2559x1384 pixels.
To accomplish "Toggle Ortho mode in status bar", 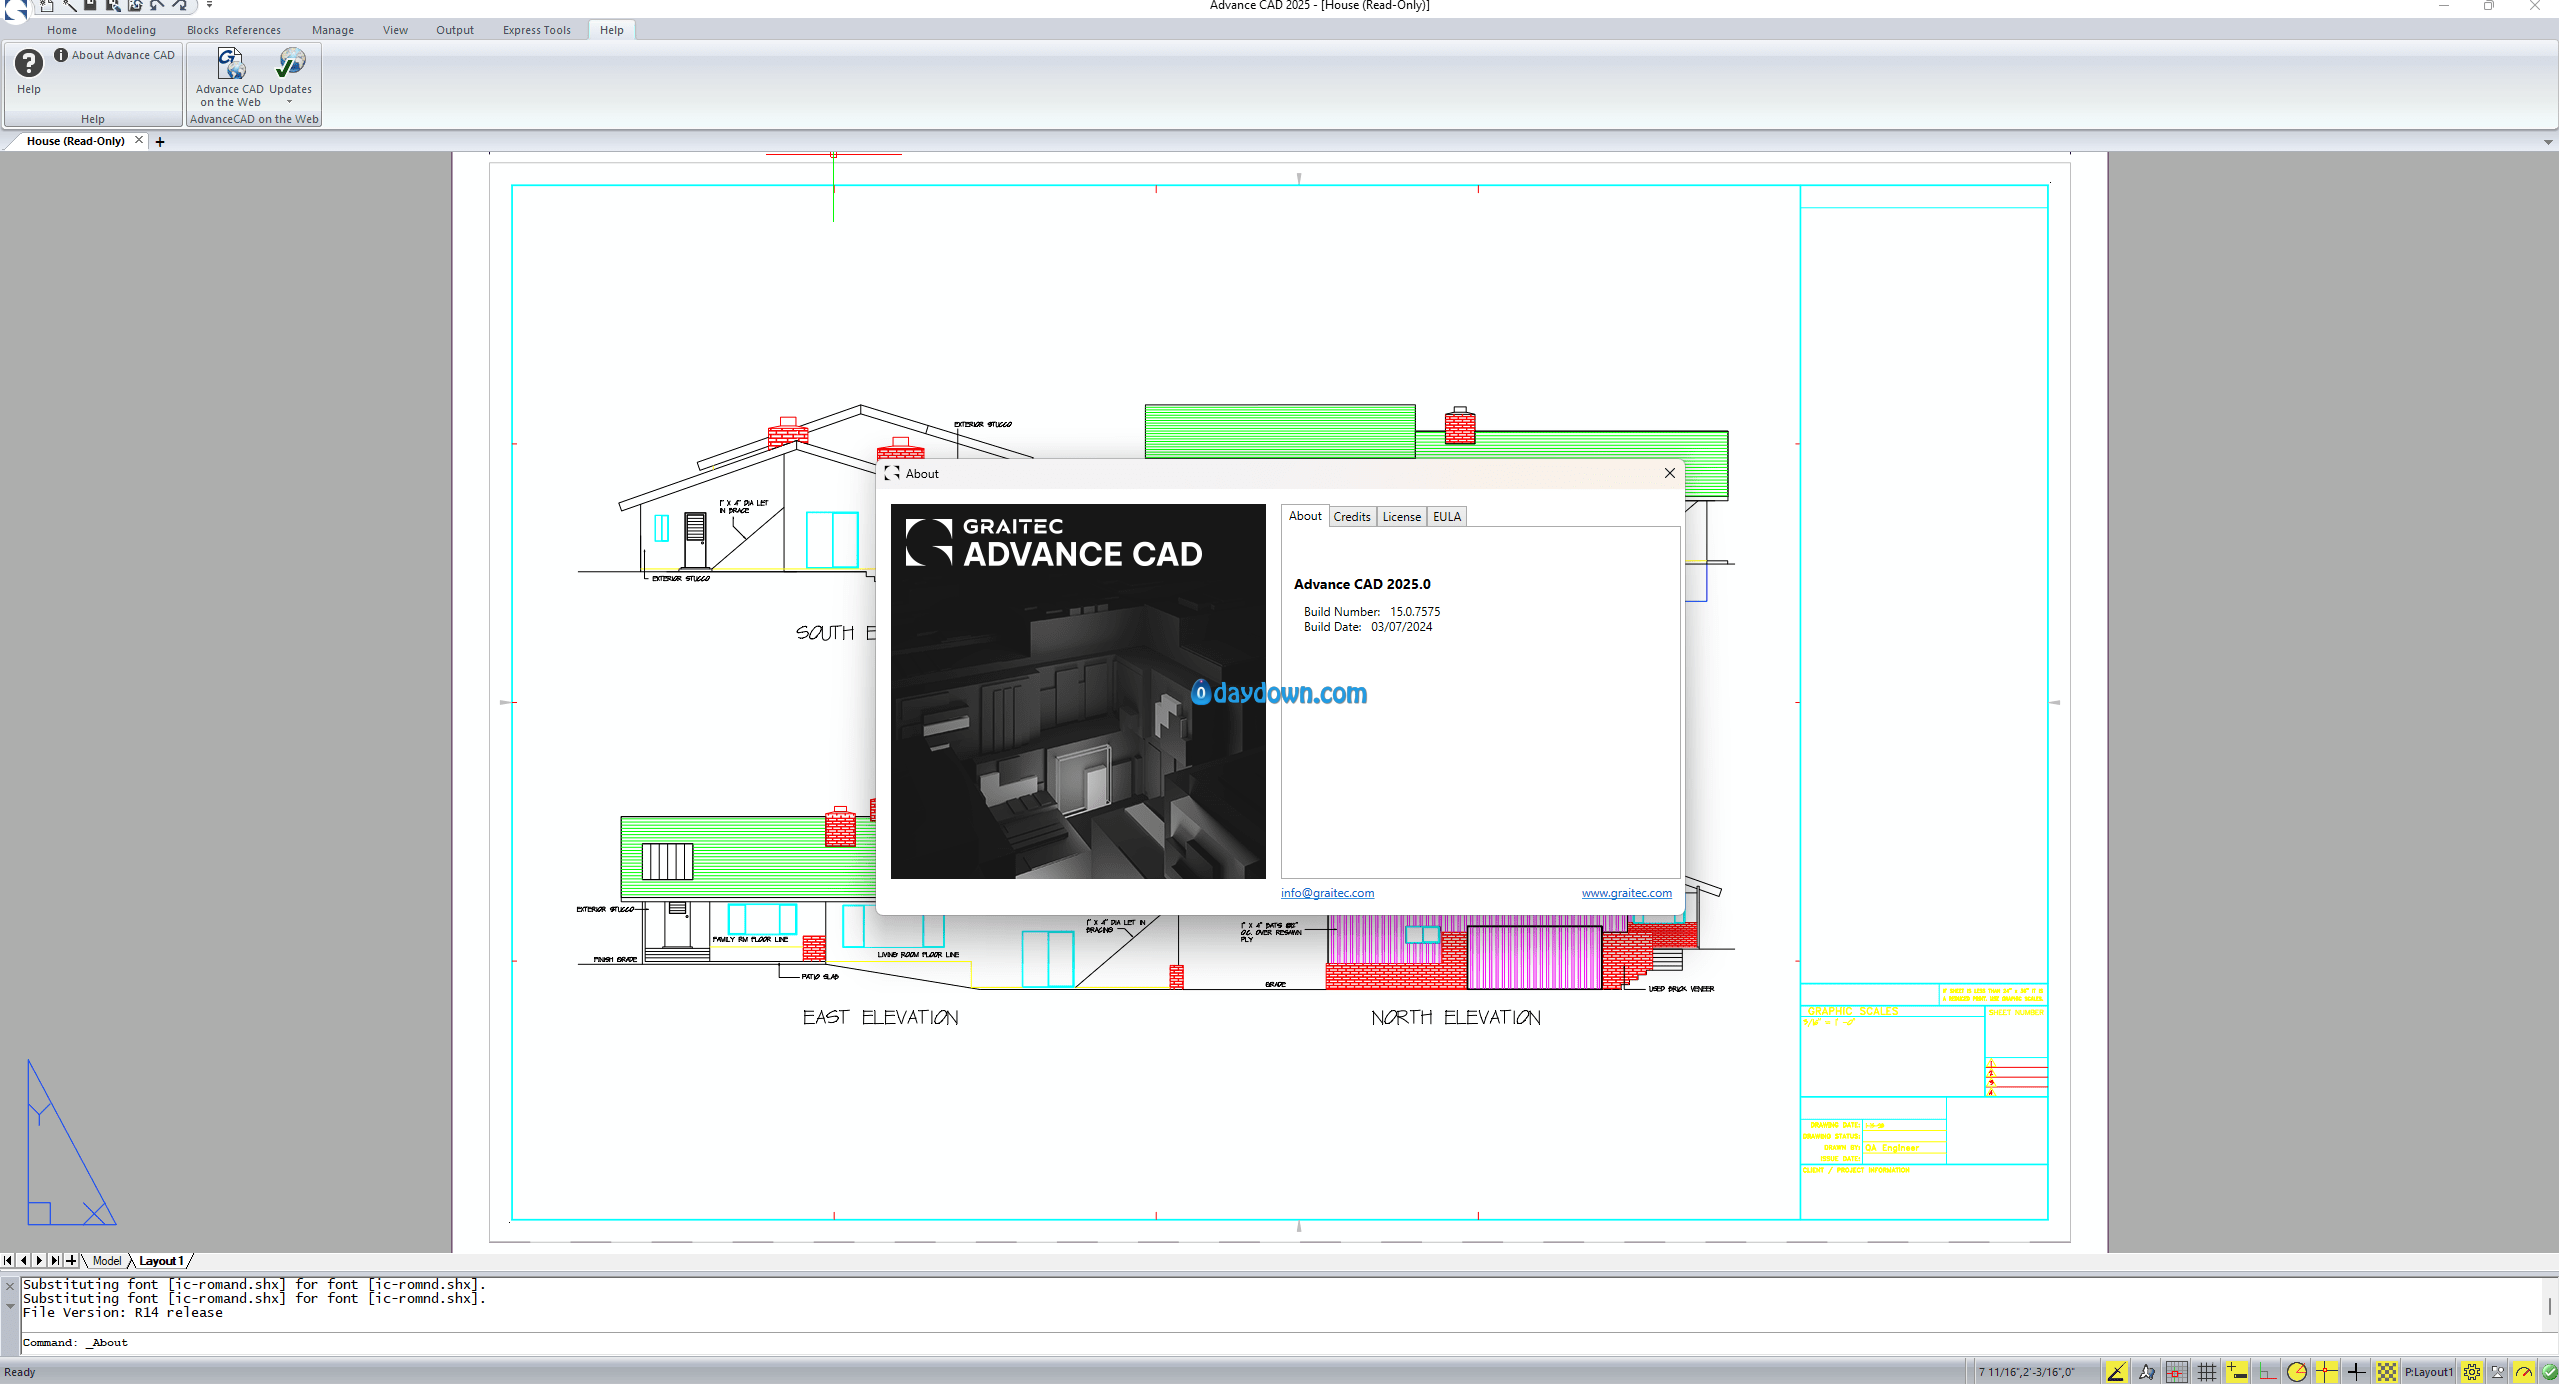I will pos(2267,1372).
